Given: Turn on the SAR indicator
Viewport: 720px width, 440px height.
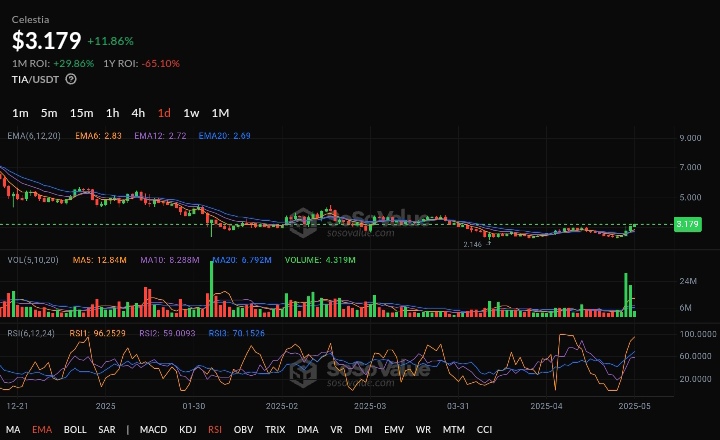Looking at the screenshot, I should [107, 430].
